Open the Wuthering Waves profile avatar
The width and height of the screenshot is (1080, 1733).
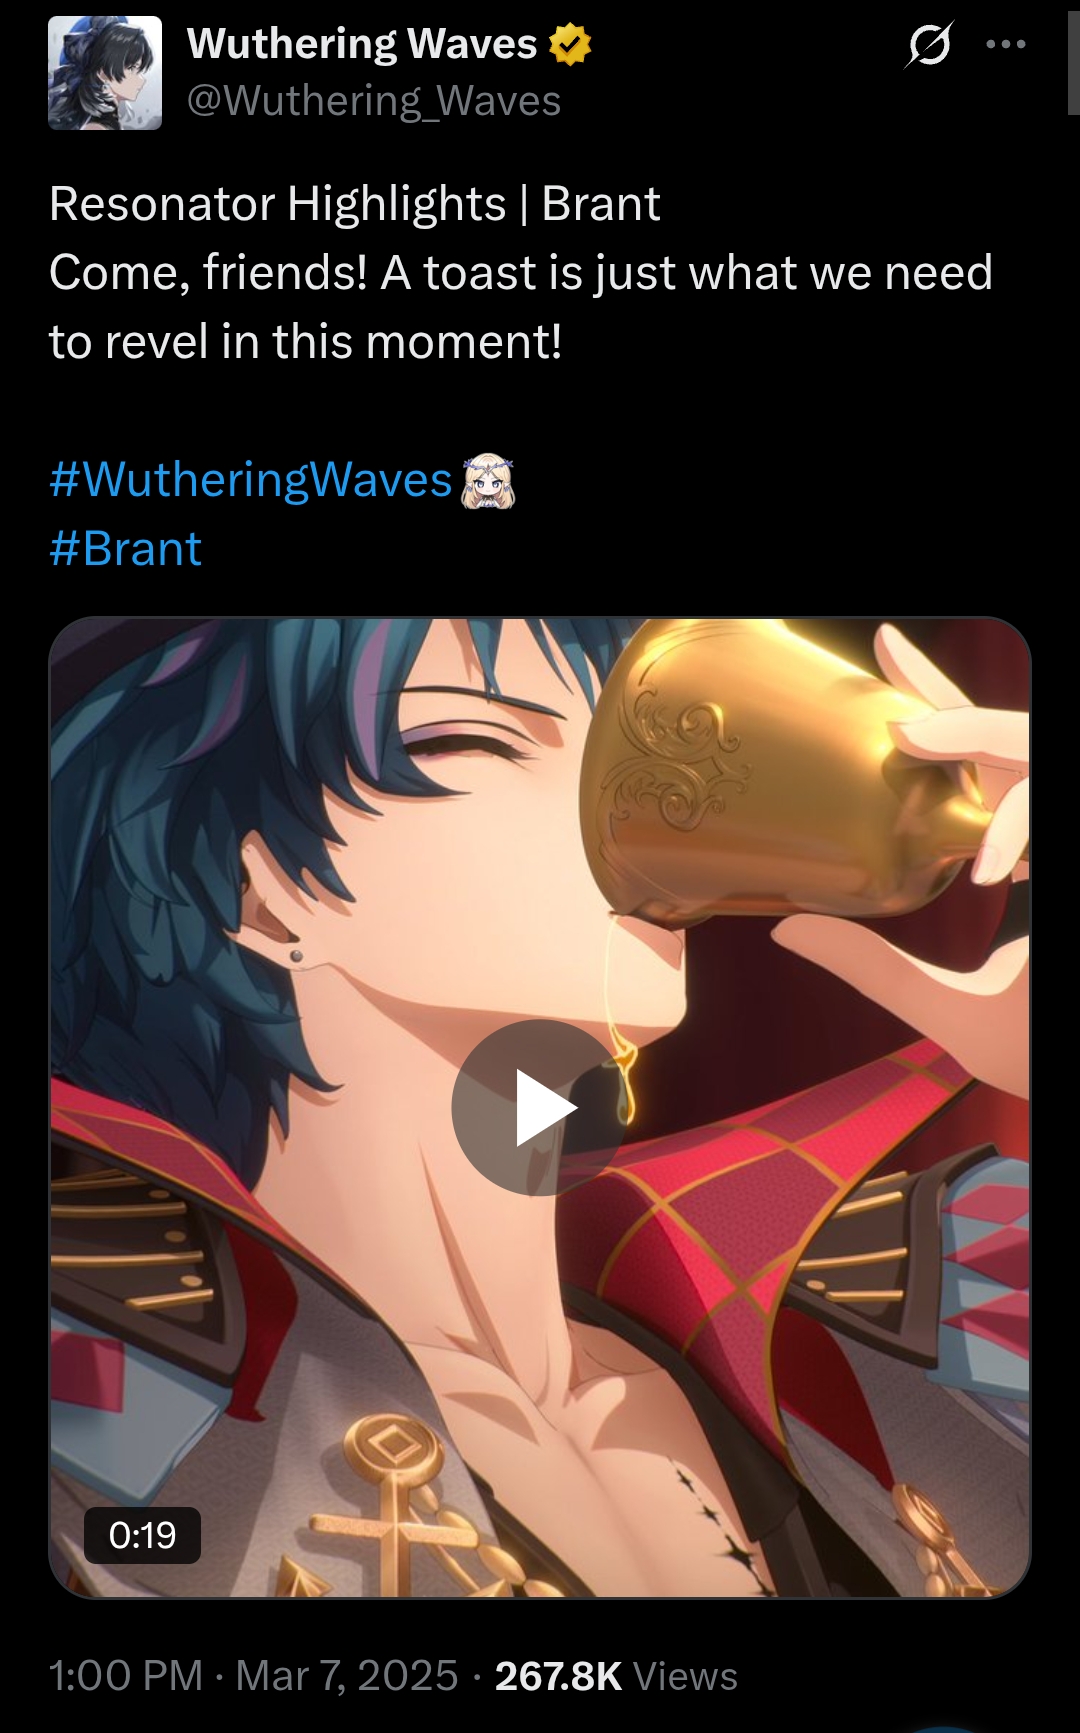coord(105,73)
